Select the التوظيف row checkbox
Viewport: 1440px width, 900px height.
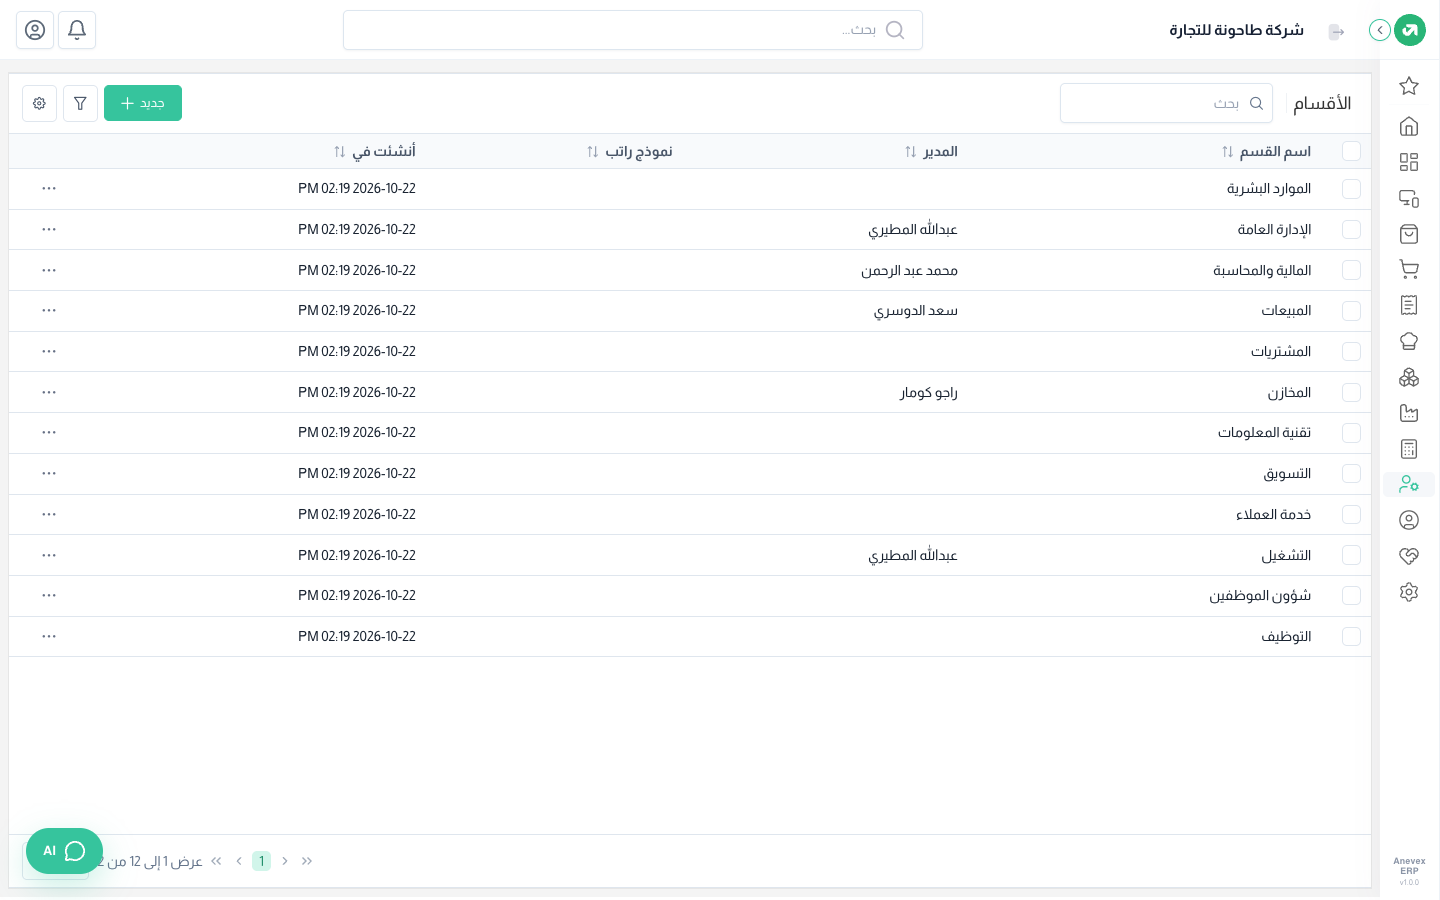(1352, 637)
